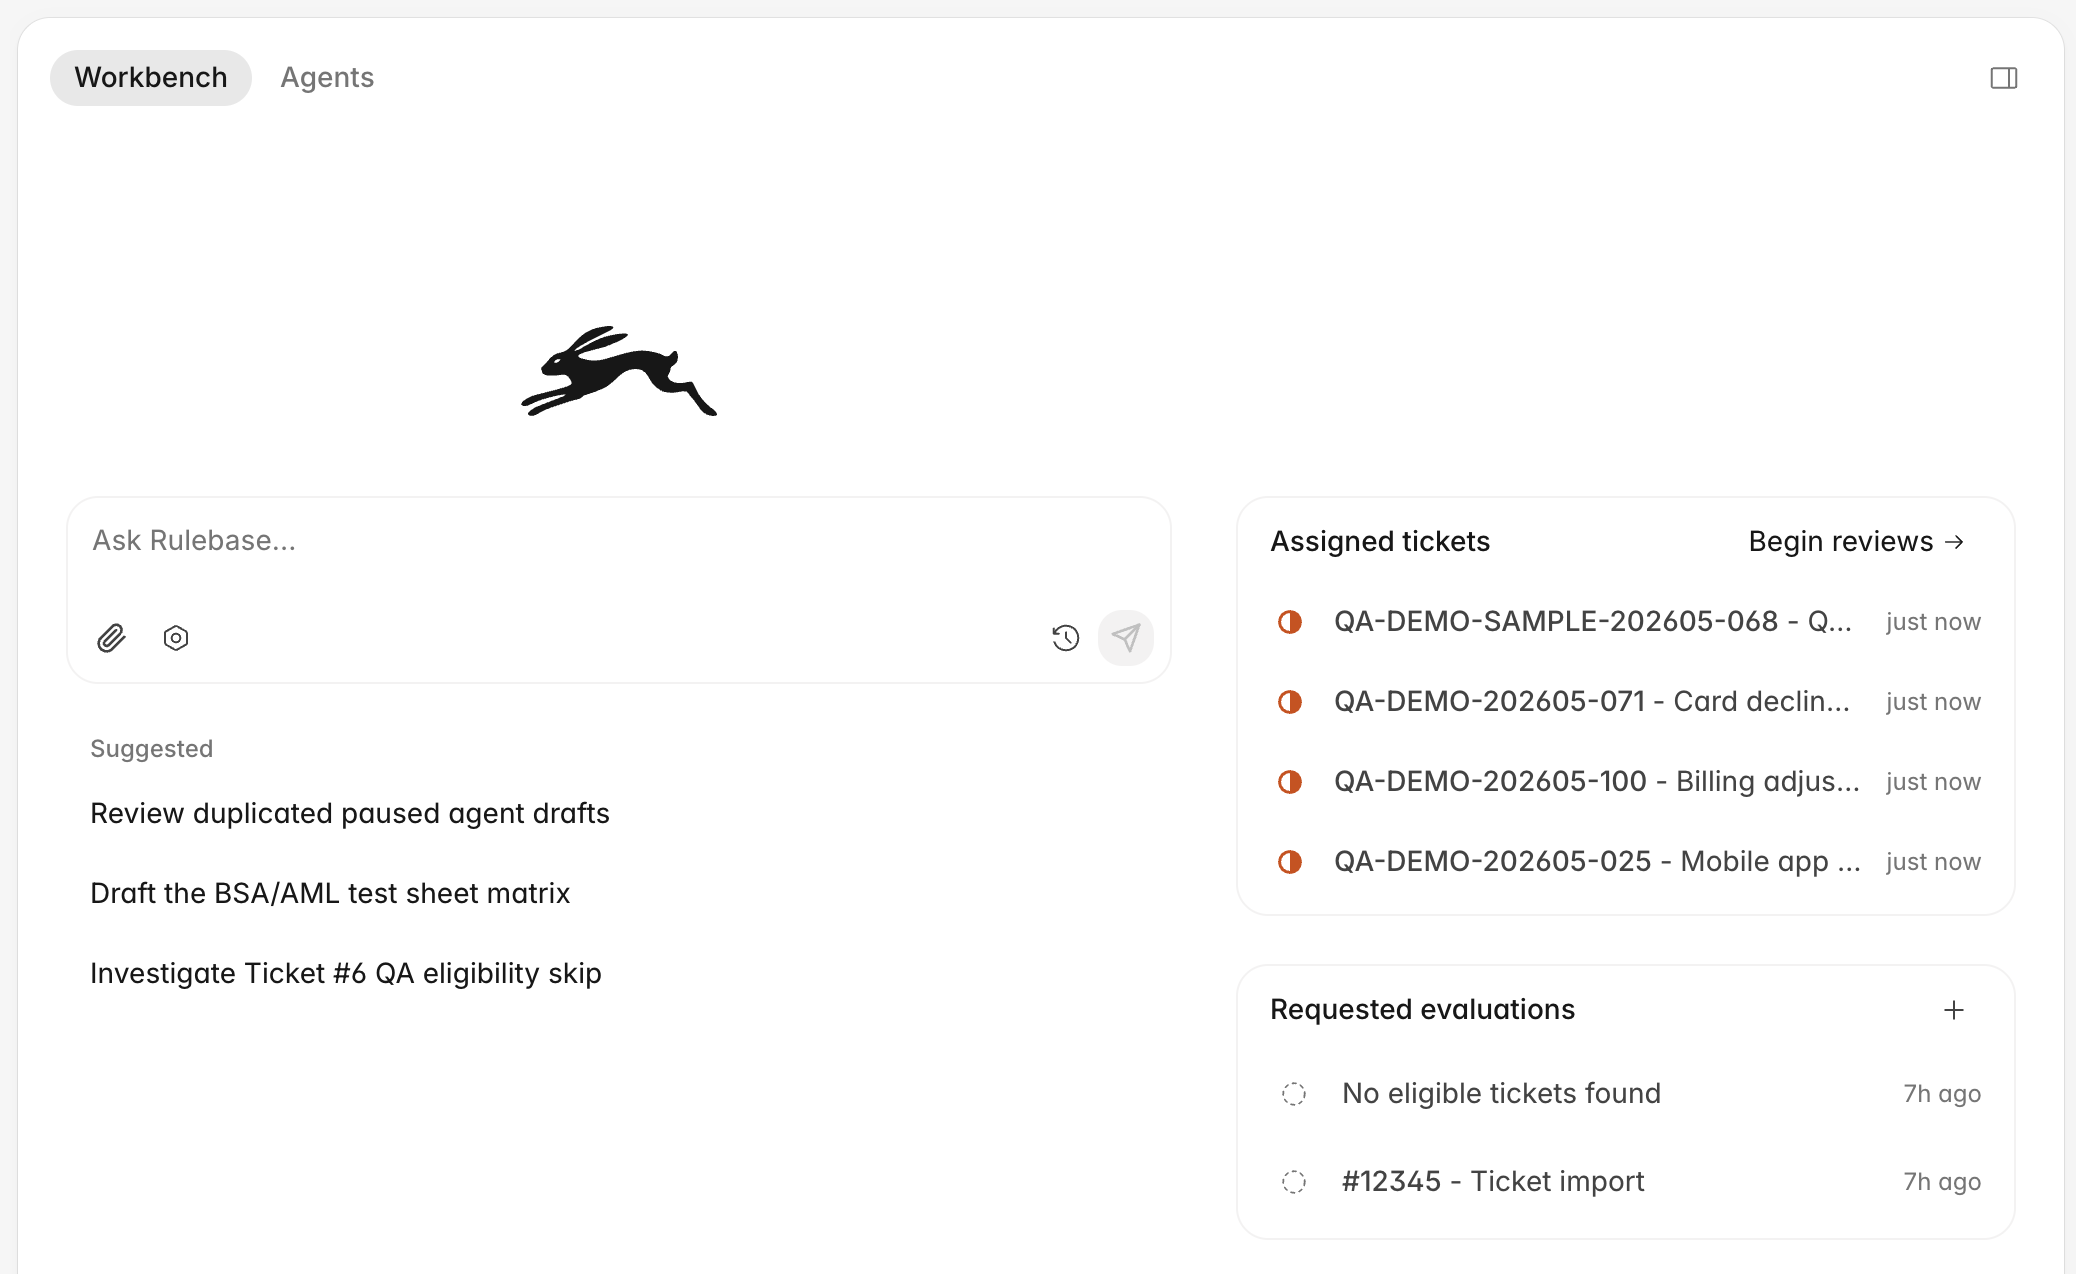
Task: Open the hexagon settings icon
Action: pyautogui.click(x=176, y=638)
